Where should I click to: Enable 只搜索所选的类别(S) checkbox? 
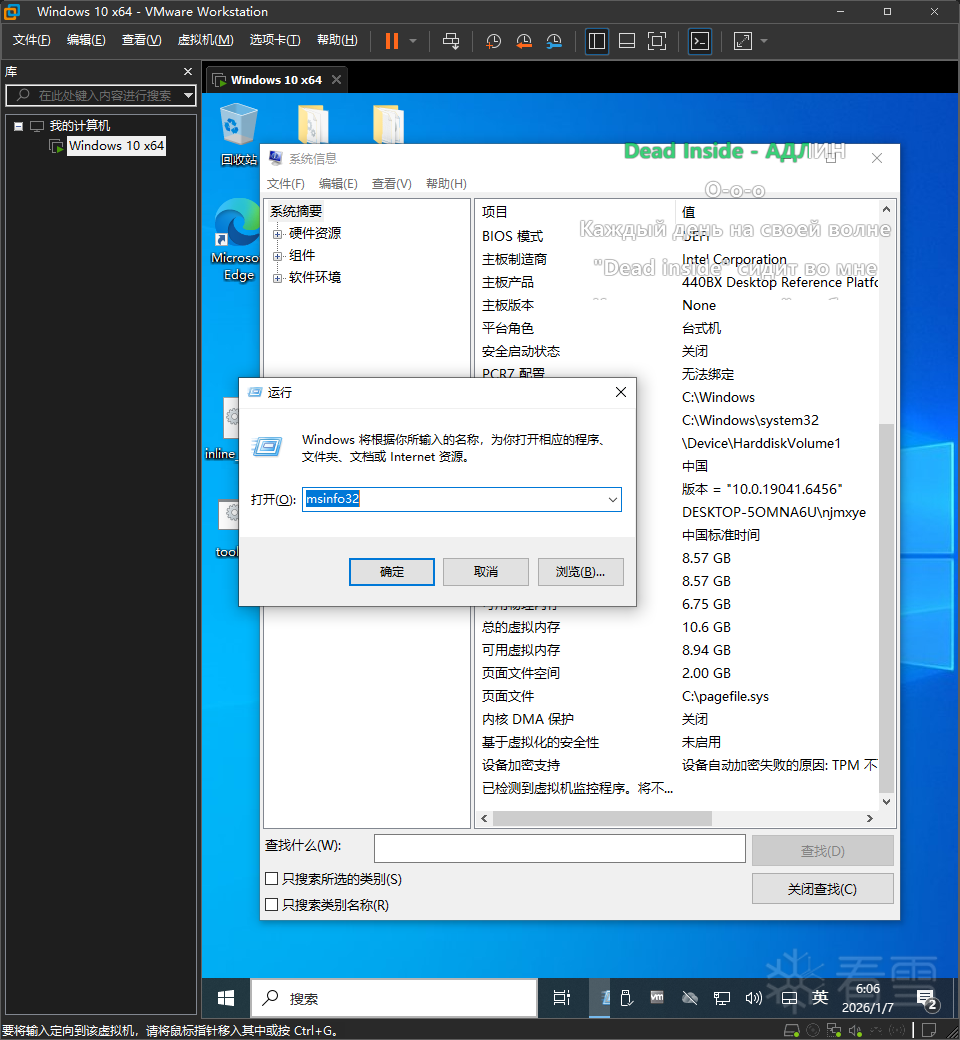[x=271, y=879]
